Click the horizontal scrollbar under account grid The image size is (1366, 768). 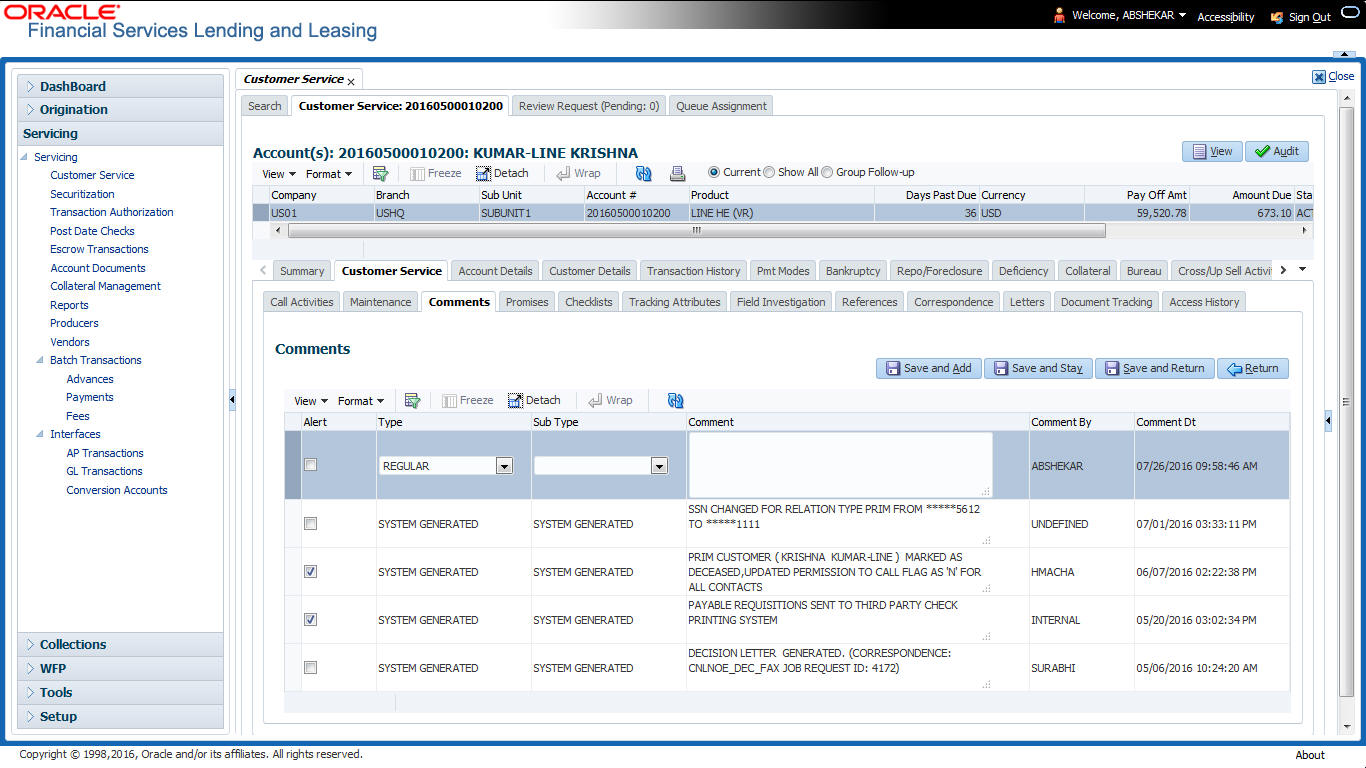[x=697, y=230]
